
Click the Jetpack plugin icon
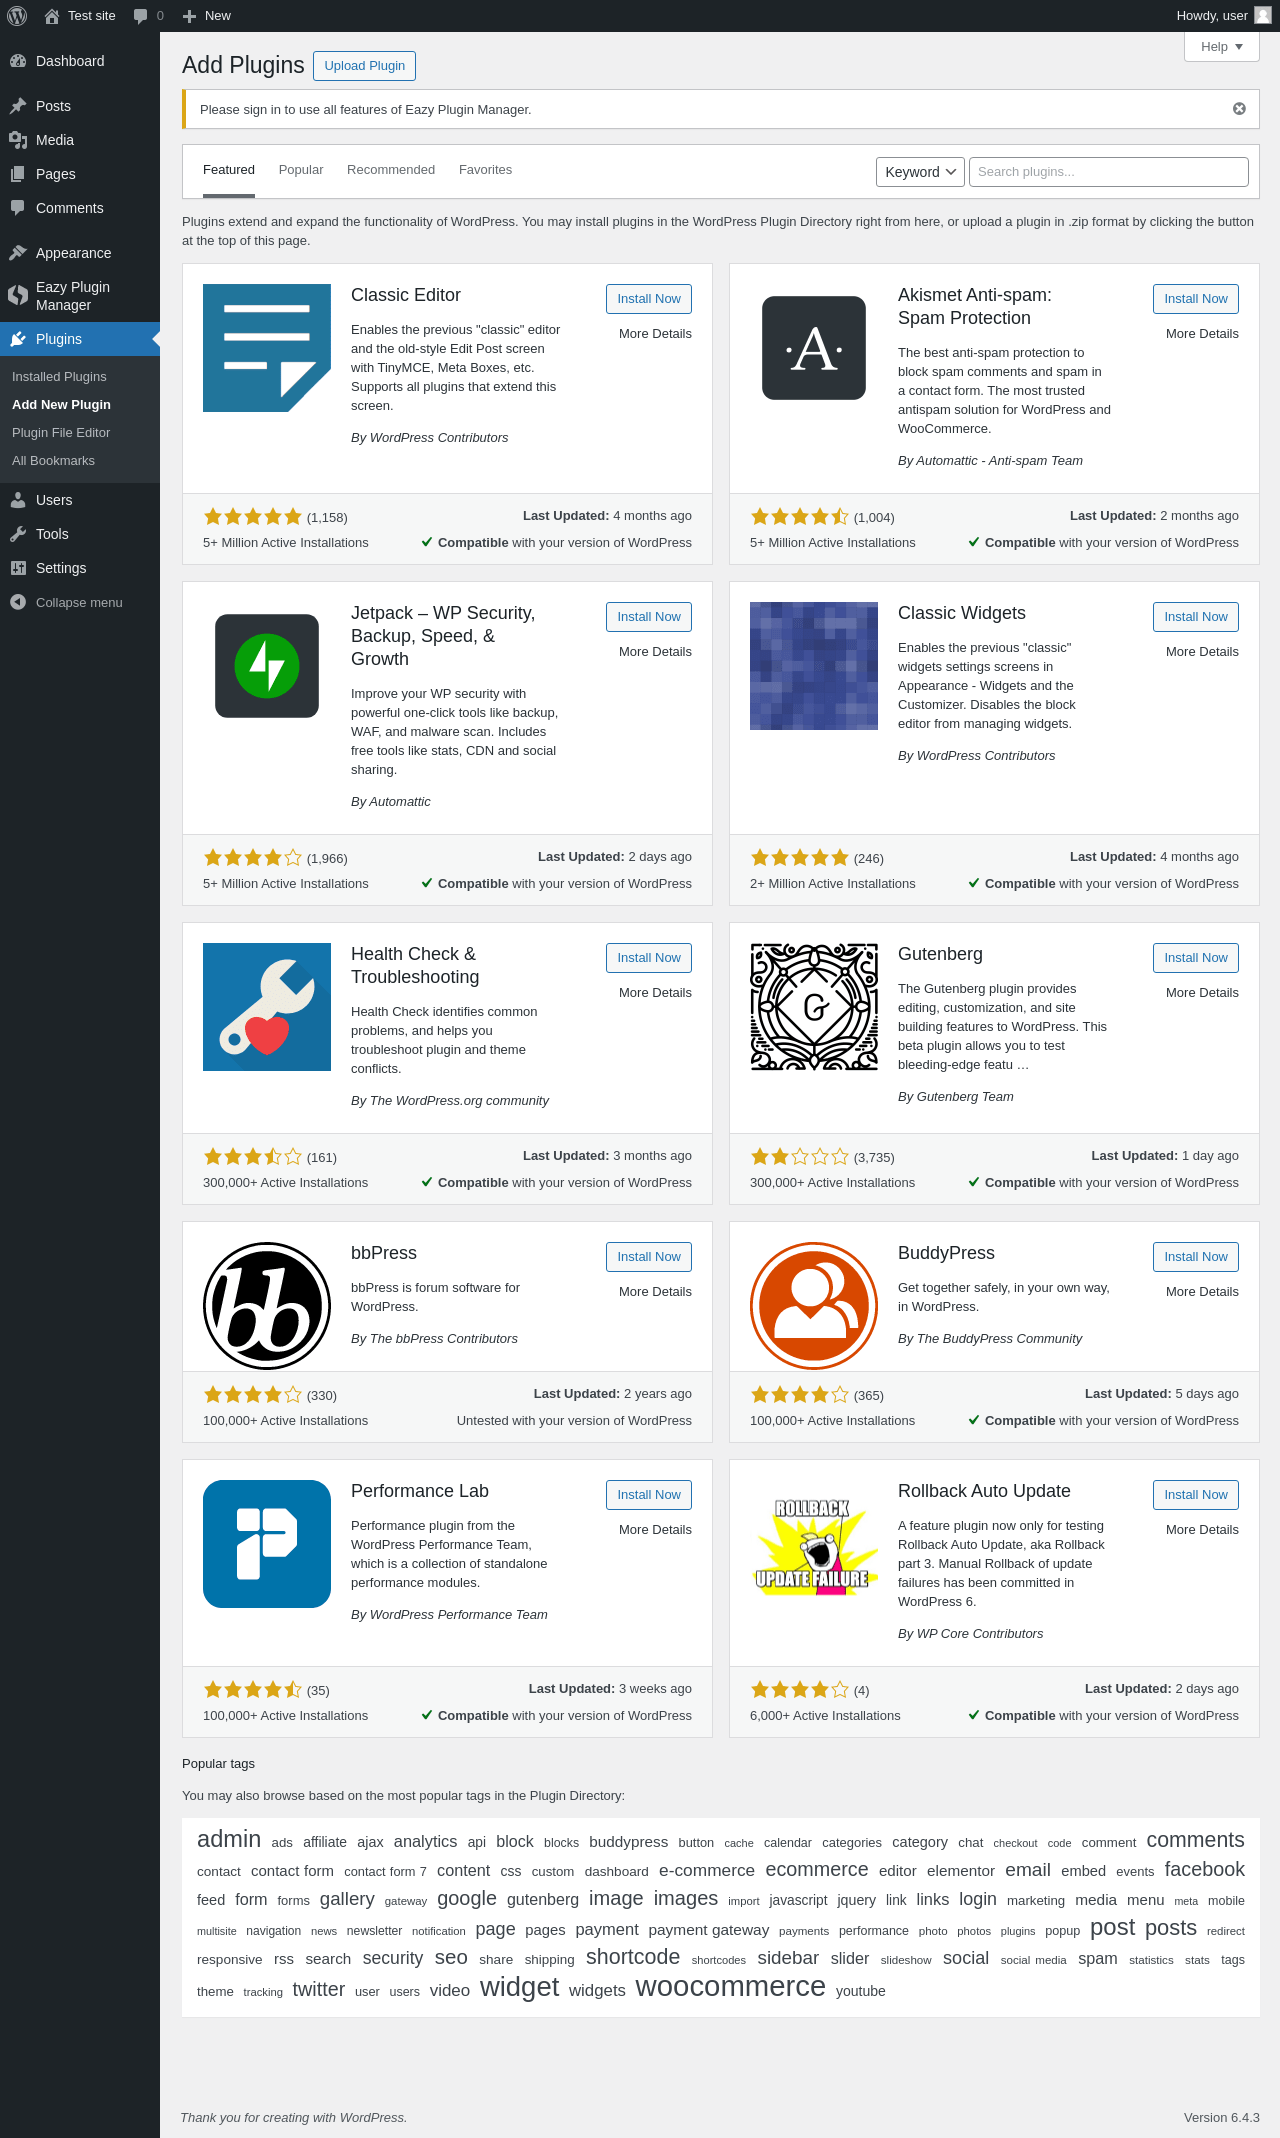click(267, 666)
